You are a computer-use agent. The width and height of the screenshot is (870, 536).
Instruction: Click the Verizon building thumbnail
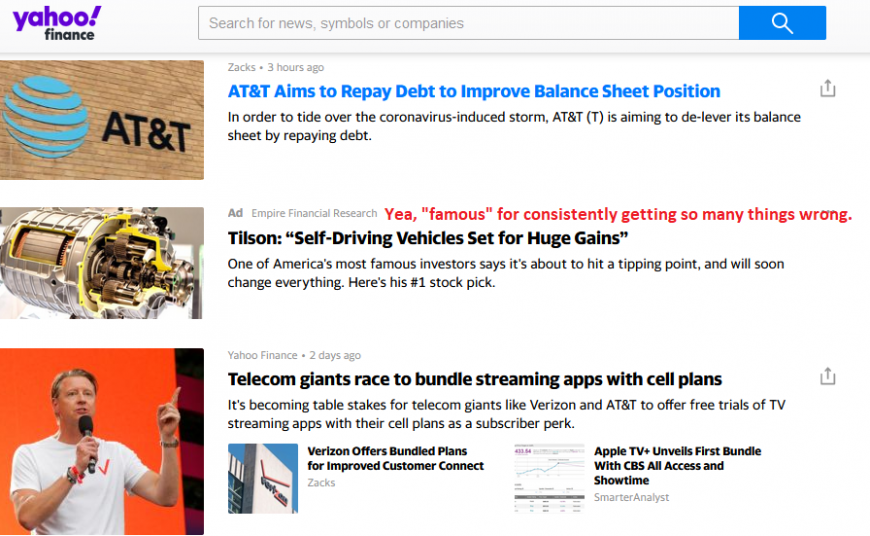click(262, 478)
